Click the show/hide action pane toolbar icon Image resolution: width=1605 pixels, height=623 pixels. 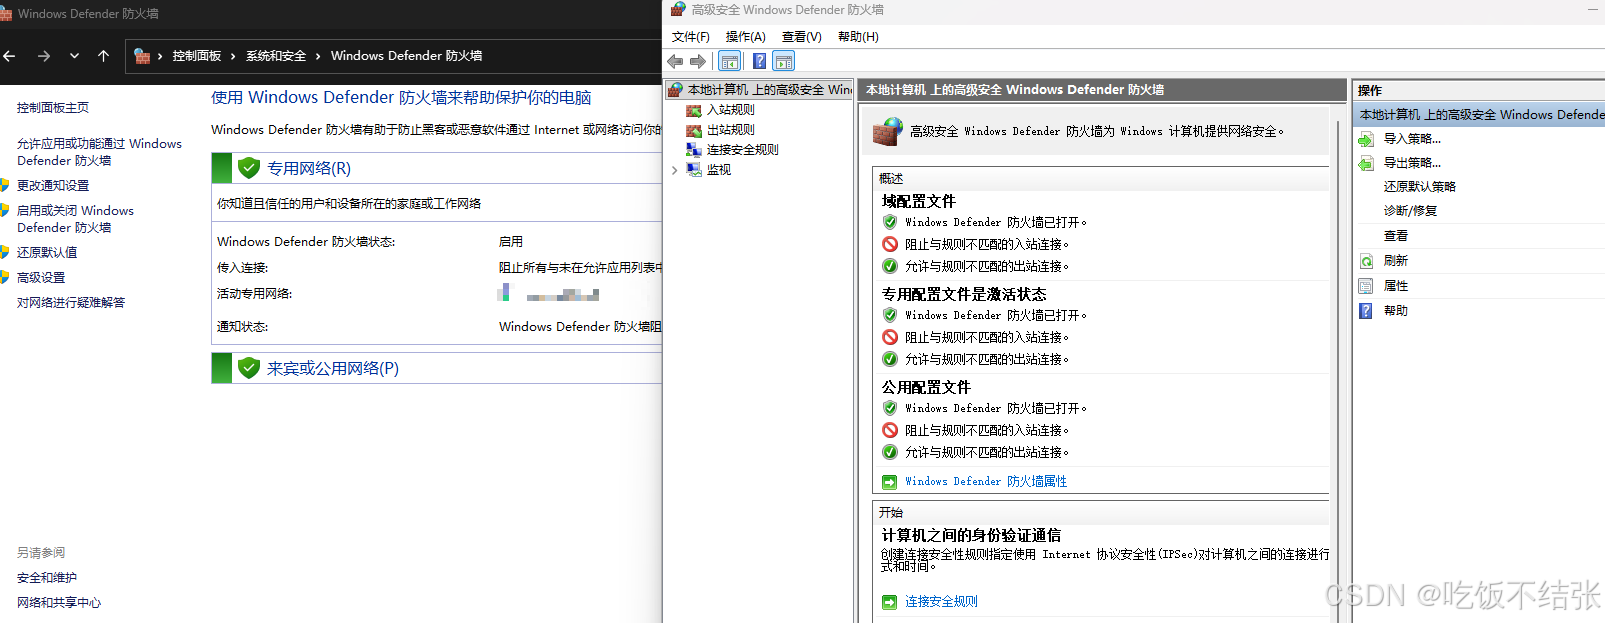[x=784, y=61]
